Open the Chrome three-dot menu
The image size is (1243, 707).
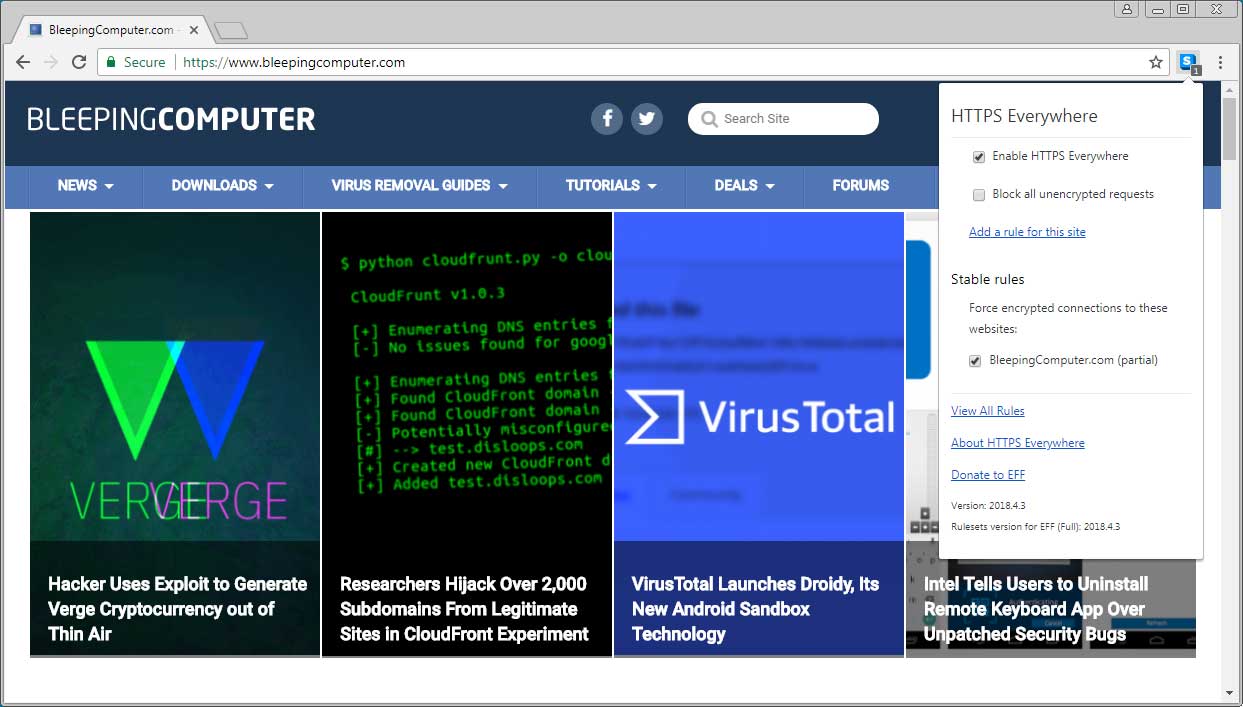1220,63
